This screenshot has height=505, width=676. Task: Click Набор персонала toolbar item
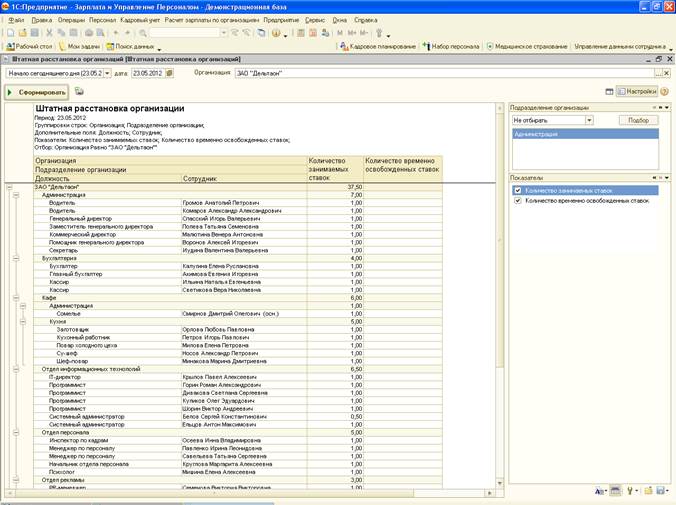[451, 46]
